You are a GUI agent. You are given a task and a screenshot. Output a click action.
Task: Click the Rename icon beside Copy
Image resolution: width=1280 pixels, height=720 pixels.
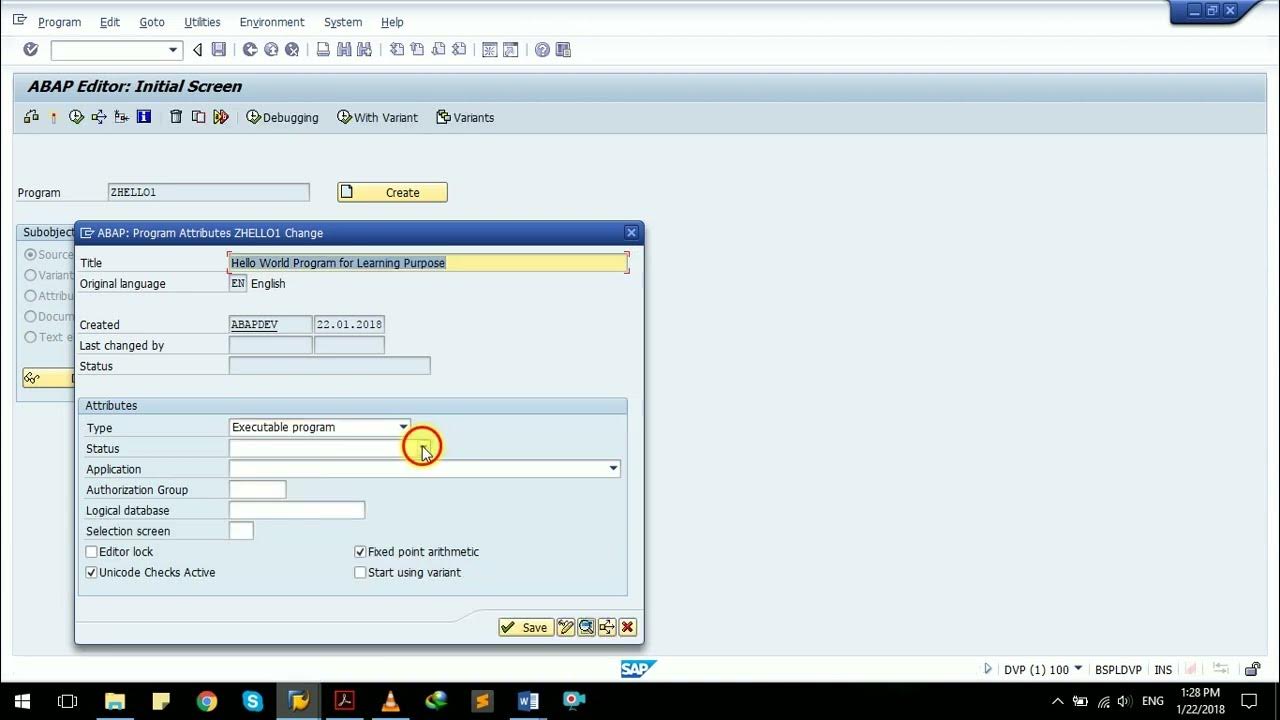pos(221,117)
